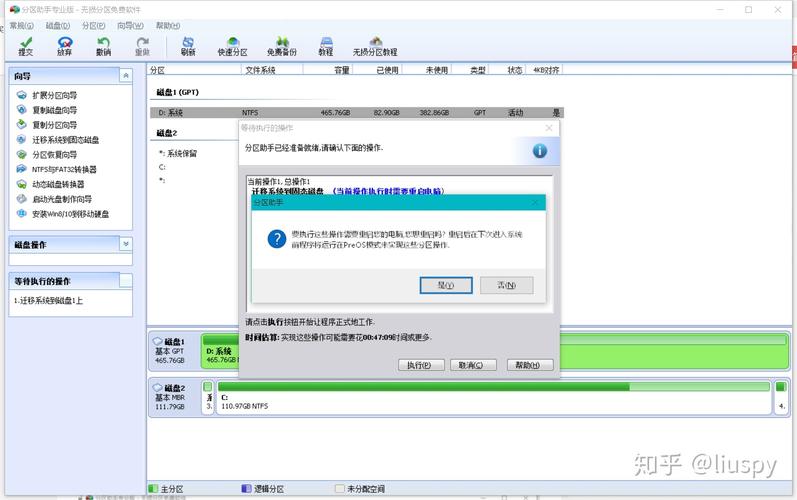Image resolution: width=797 pixels, height=500 pixels.
Task: Click the 帮助(H) button in pending dialog
Action: (530, 365)
